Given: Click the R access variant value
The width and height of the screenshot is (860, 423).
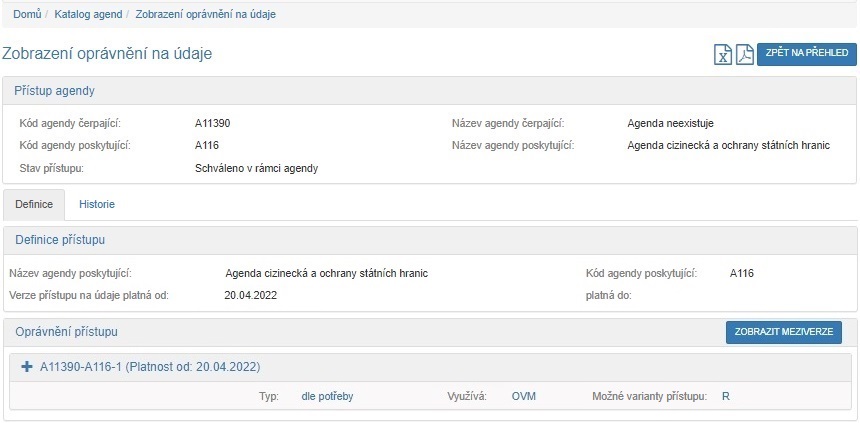Looking at the screenshot, I should (726, 396).
